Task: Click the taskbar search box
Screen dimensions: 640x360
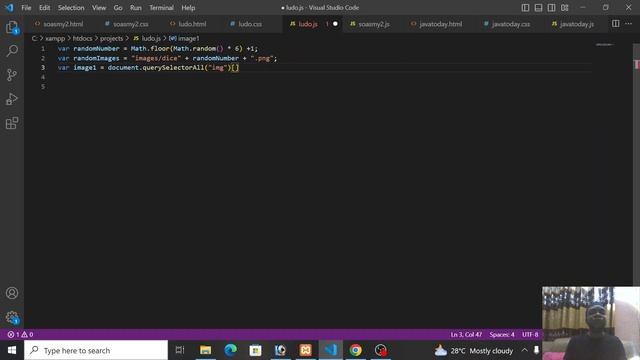Action: [x=96, y=350]
